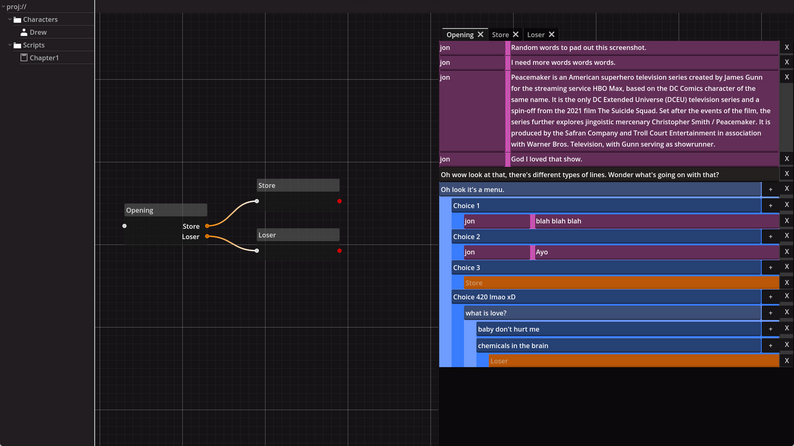Click the plus icon on 'what is love?' row
Image resolution: width=794 pixels, height=446 pixels.
tap(770, 313)
